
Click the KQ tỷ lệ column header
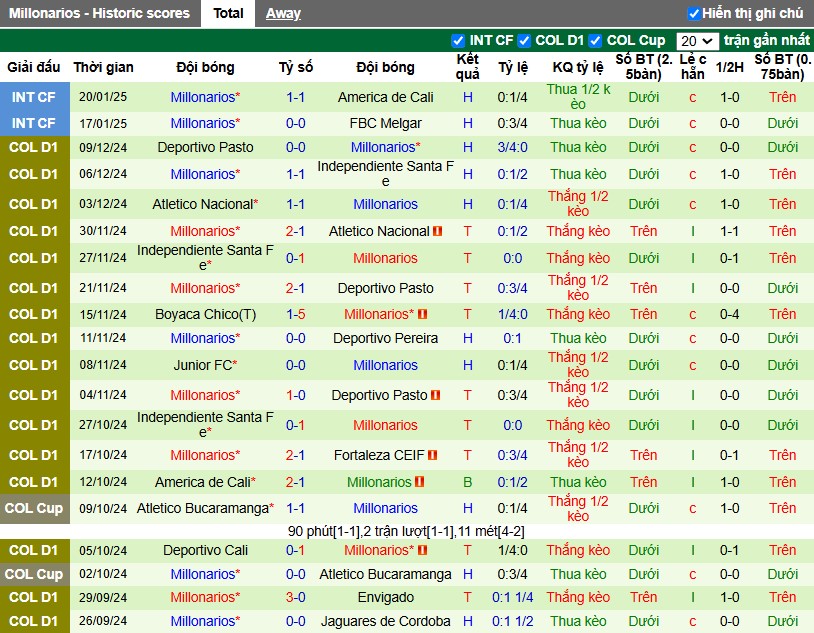point(578,67)
